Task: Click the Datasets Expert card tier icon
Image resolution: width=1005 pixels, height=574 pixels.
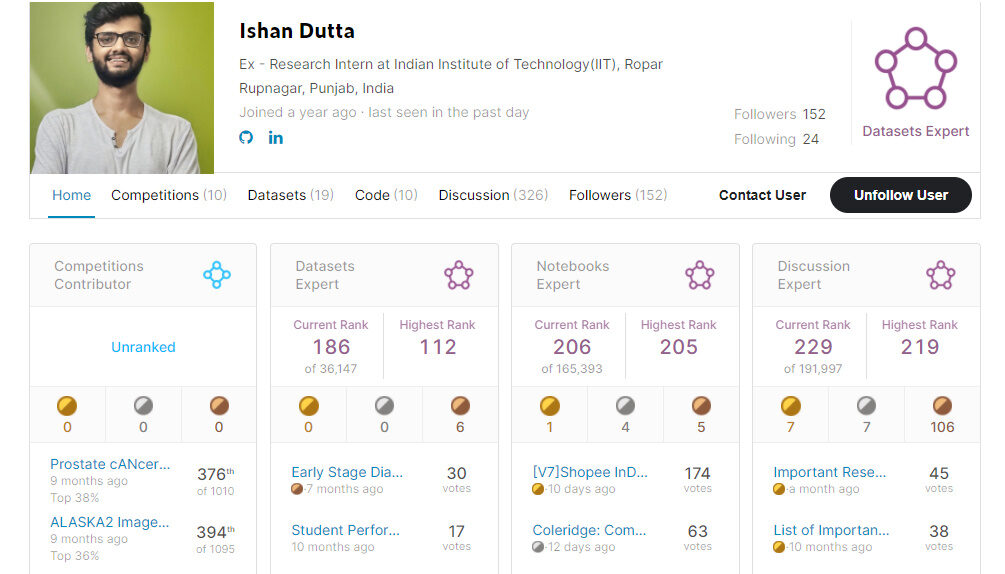Action: 458,275
